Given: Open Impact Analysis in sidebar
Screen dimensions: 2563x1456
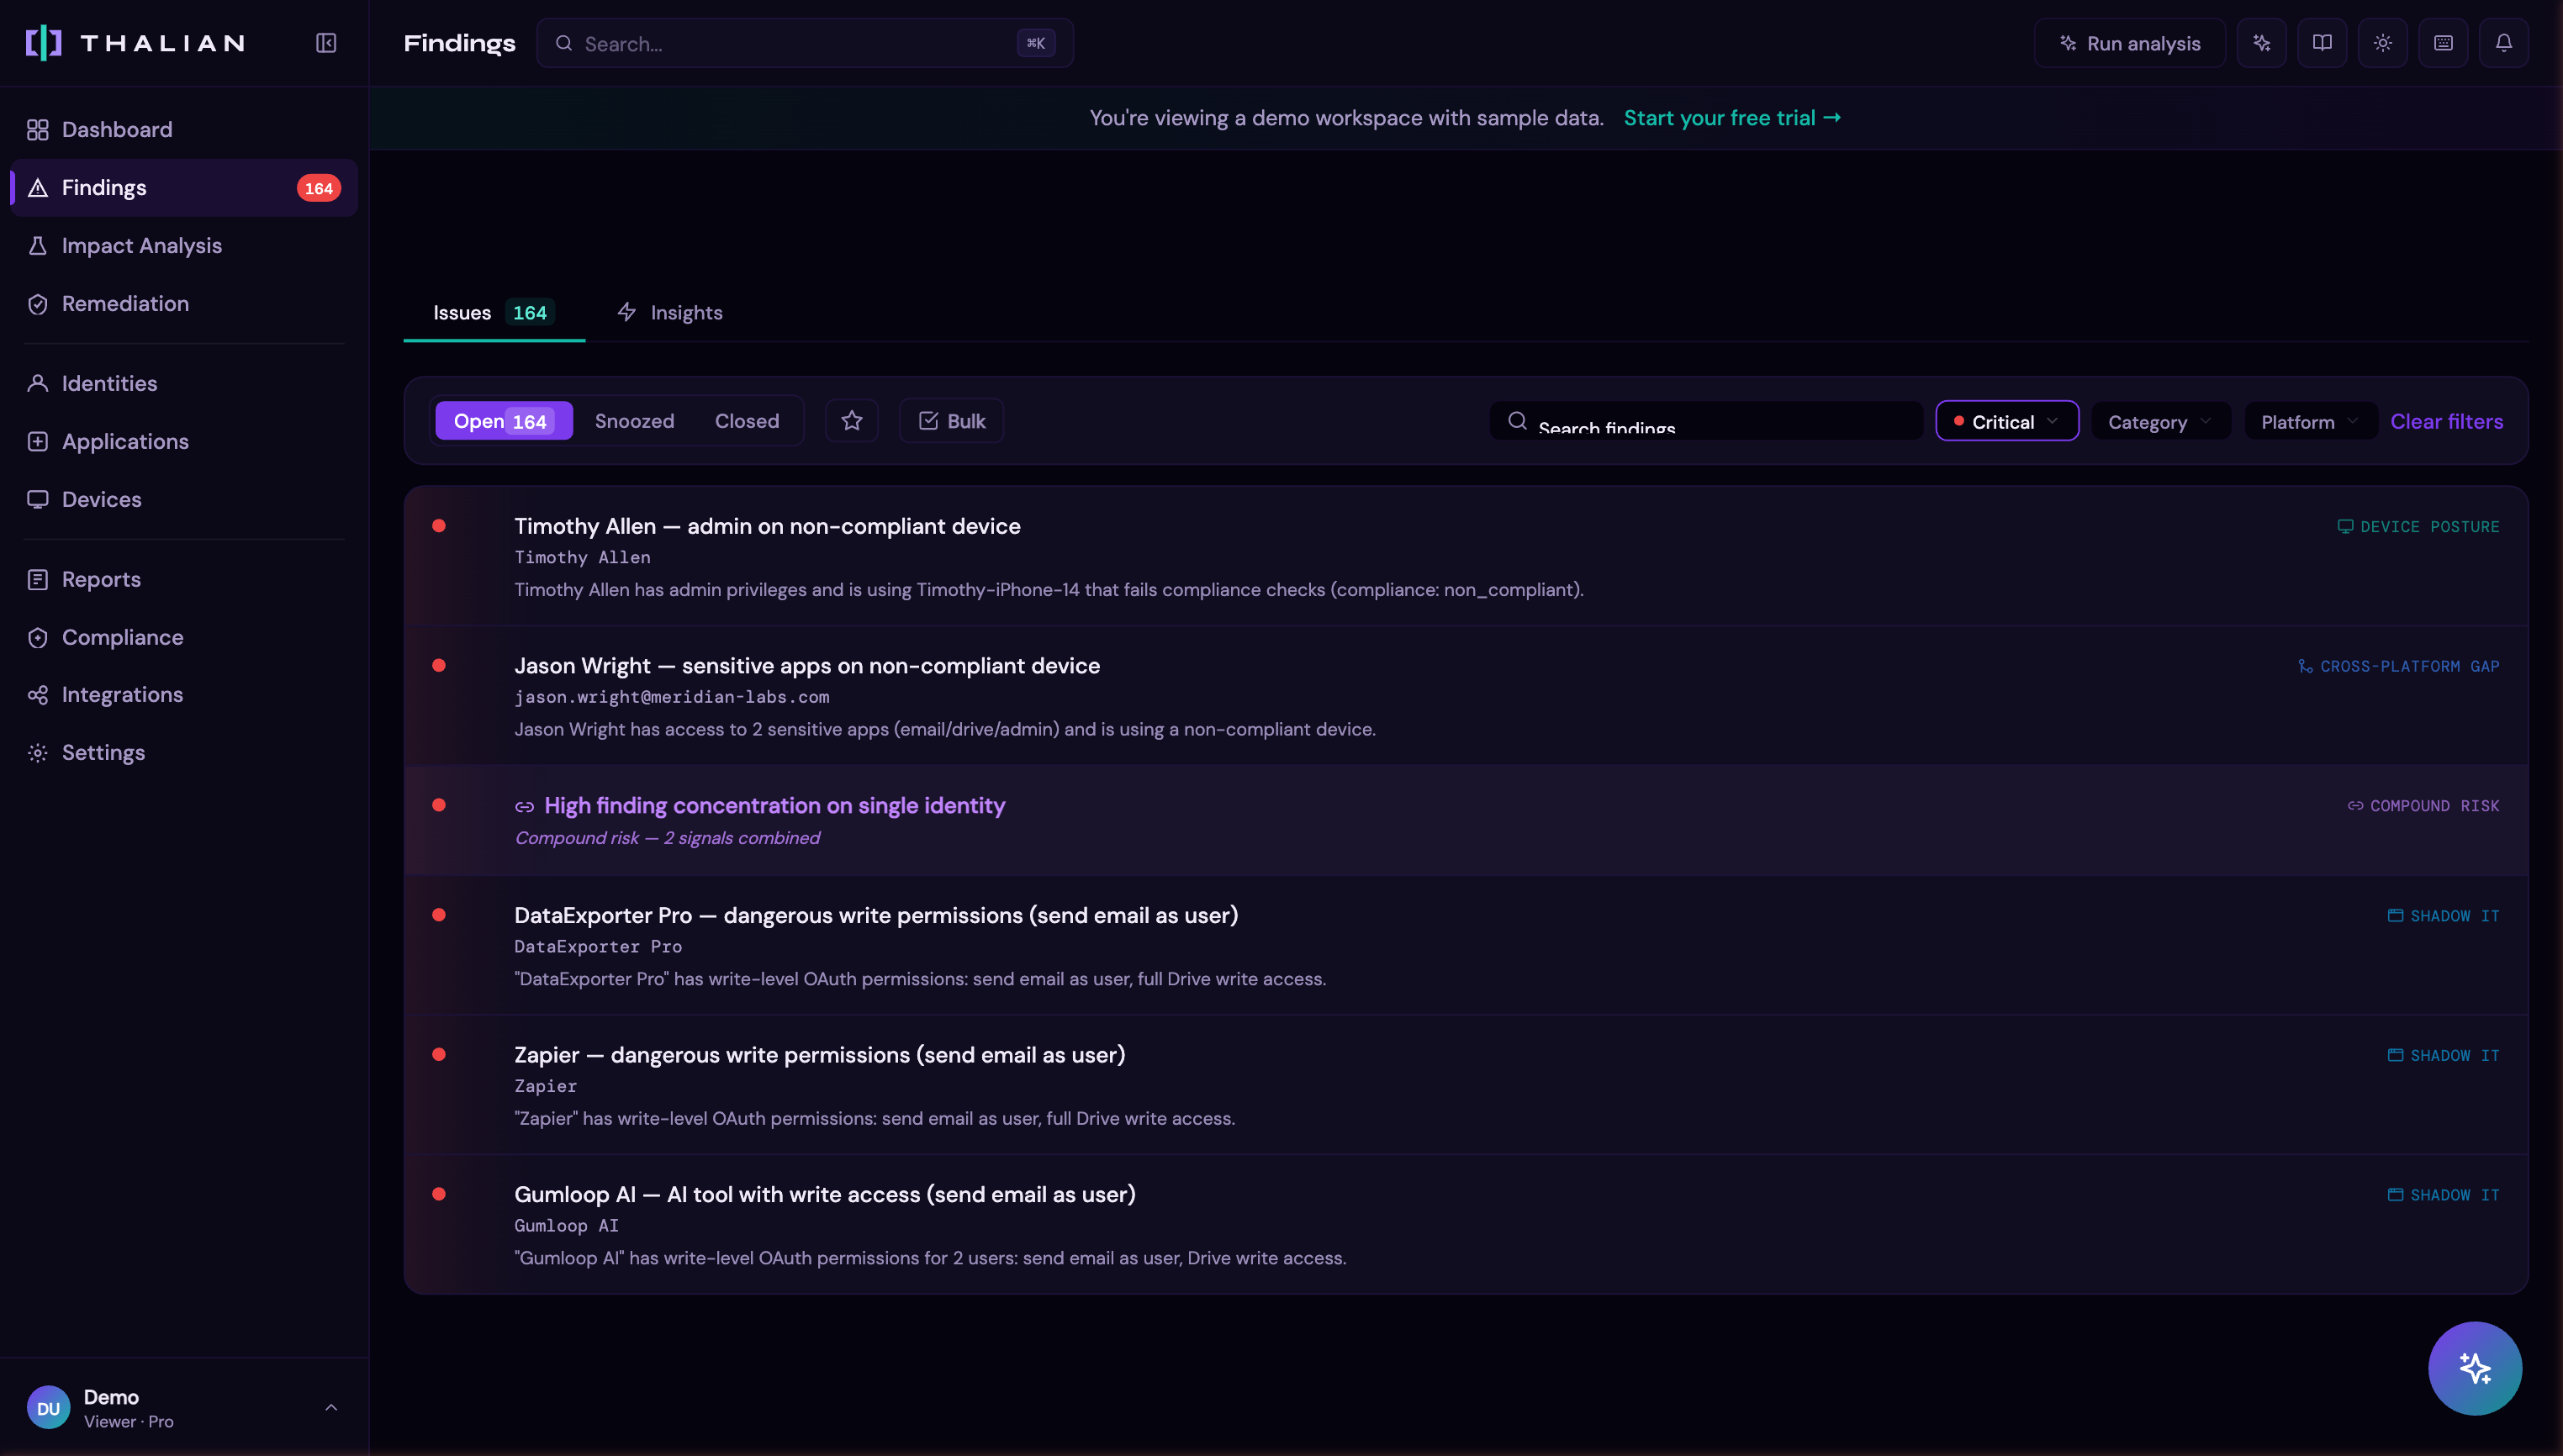Looking at the screenshot, I should (x=141, y=246).
